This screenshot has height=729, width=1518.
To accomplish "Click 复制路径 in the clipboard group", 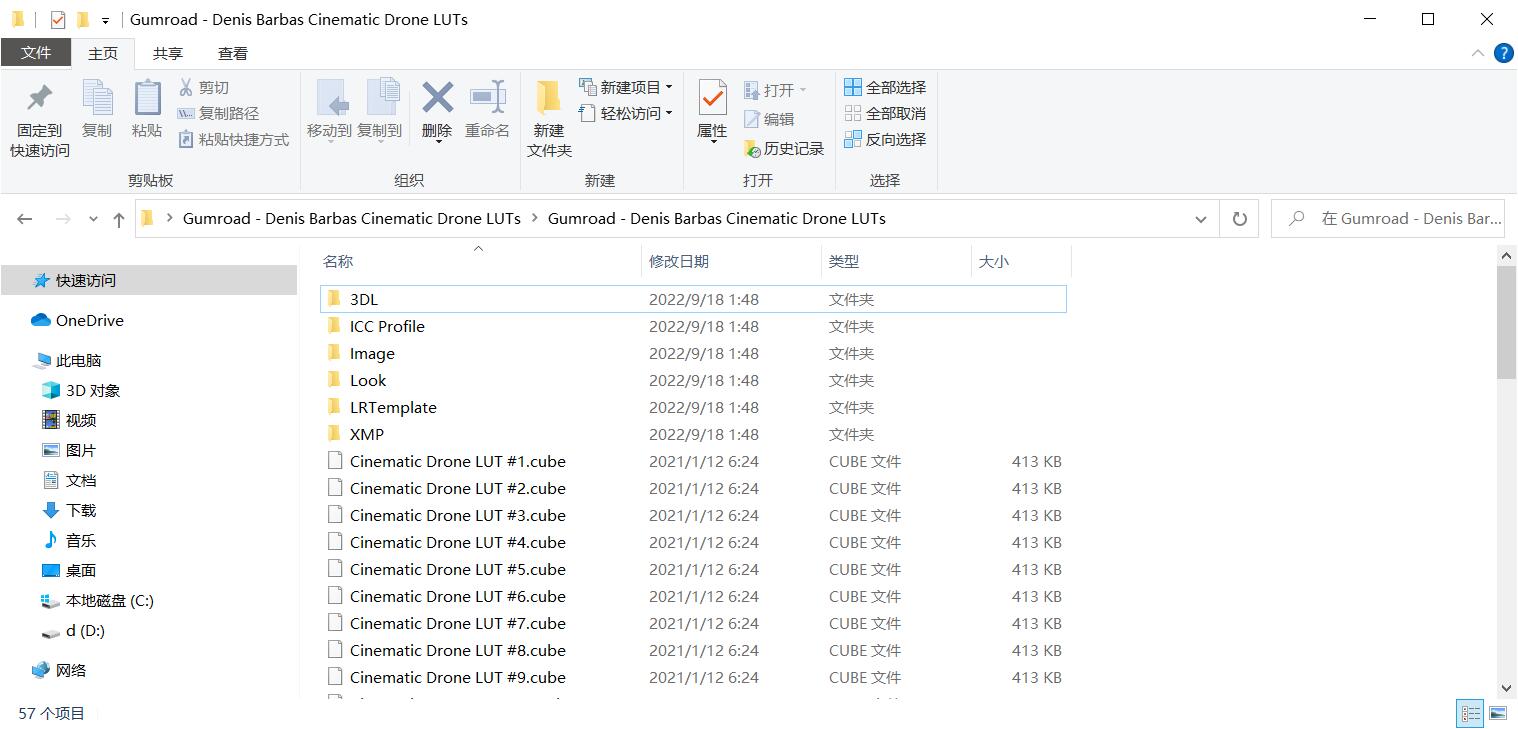I will coord(218,114).
